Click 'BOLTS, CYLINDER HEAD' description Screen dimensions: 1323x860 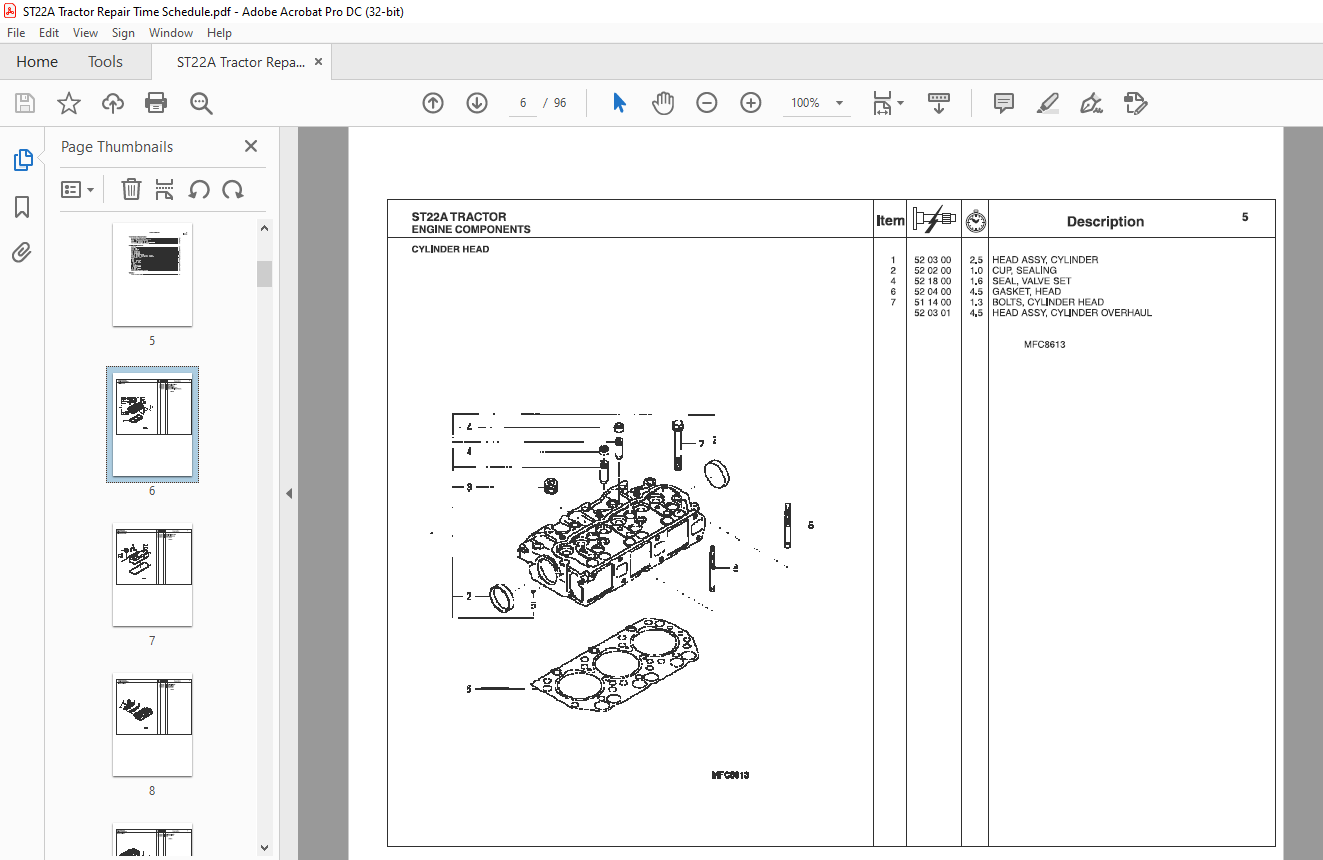(1048, 302)
